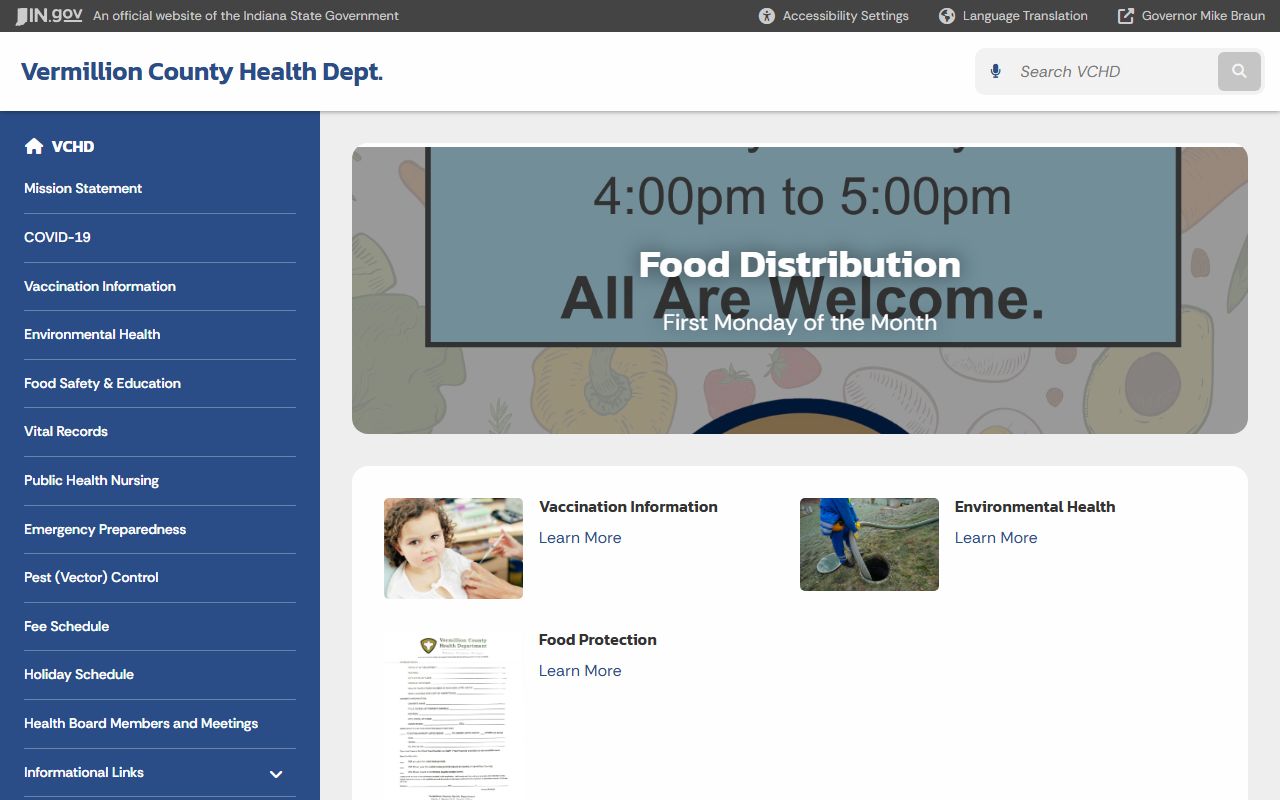The width and height of the screenshot is (1280, 800).
Task: Click the language translation globe icon
Action: pos(947,16)
